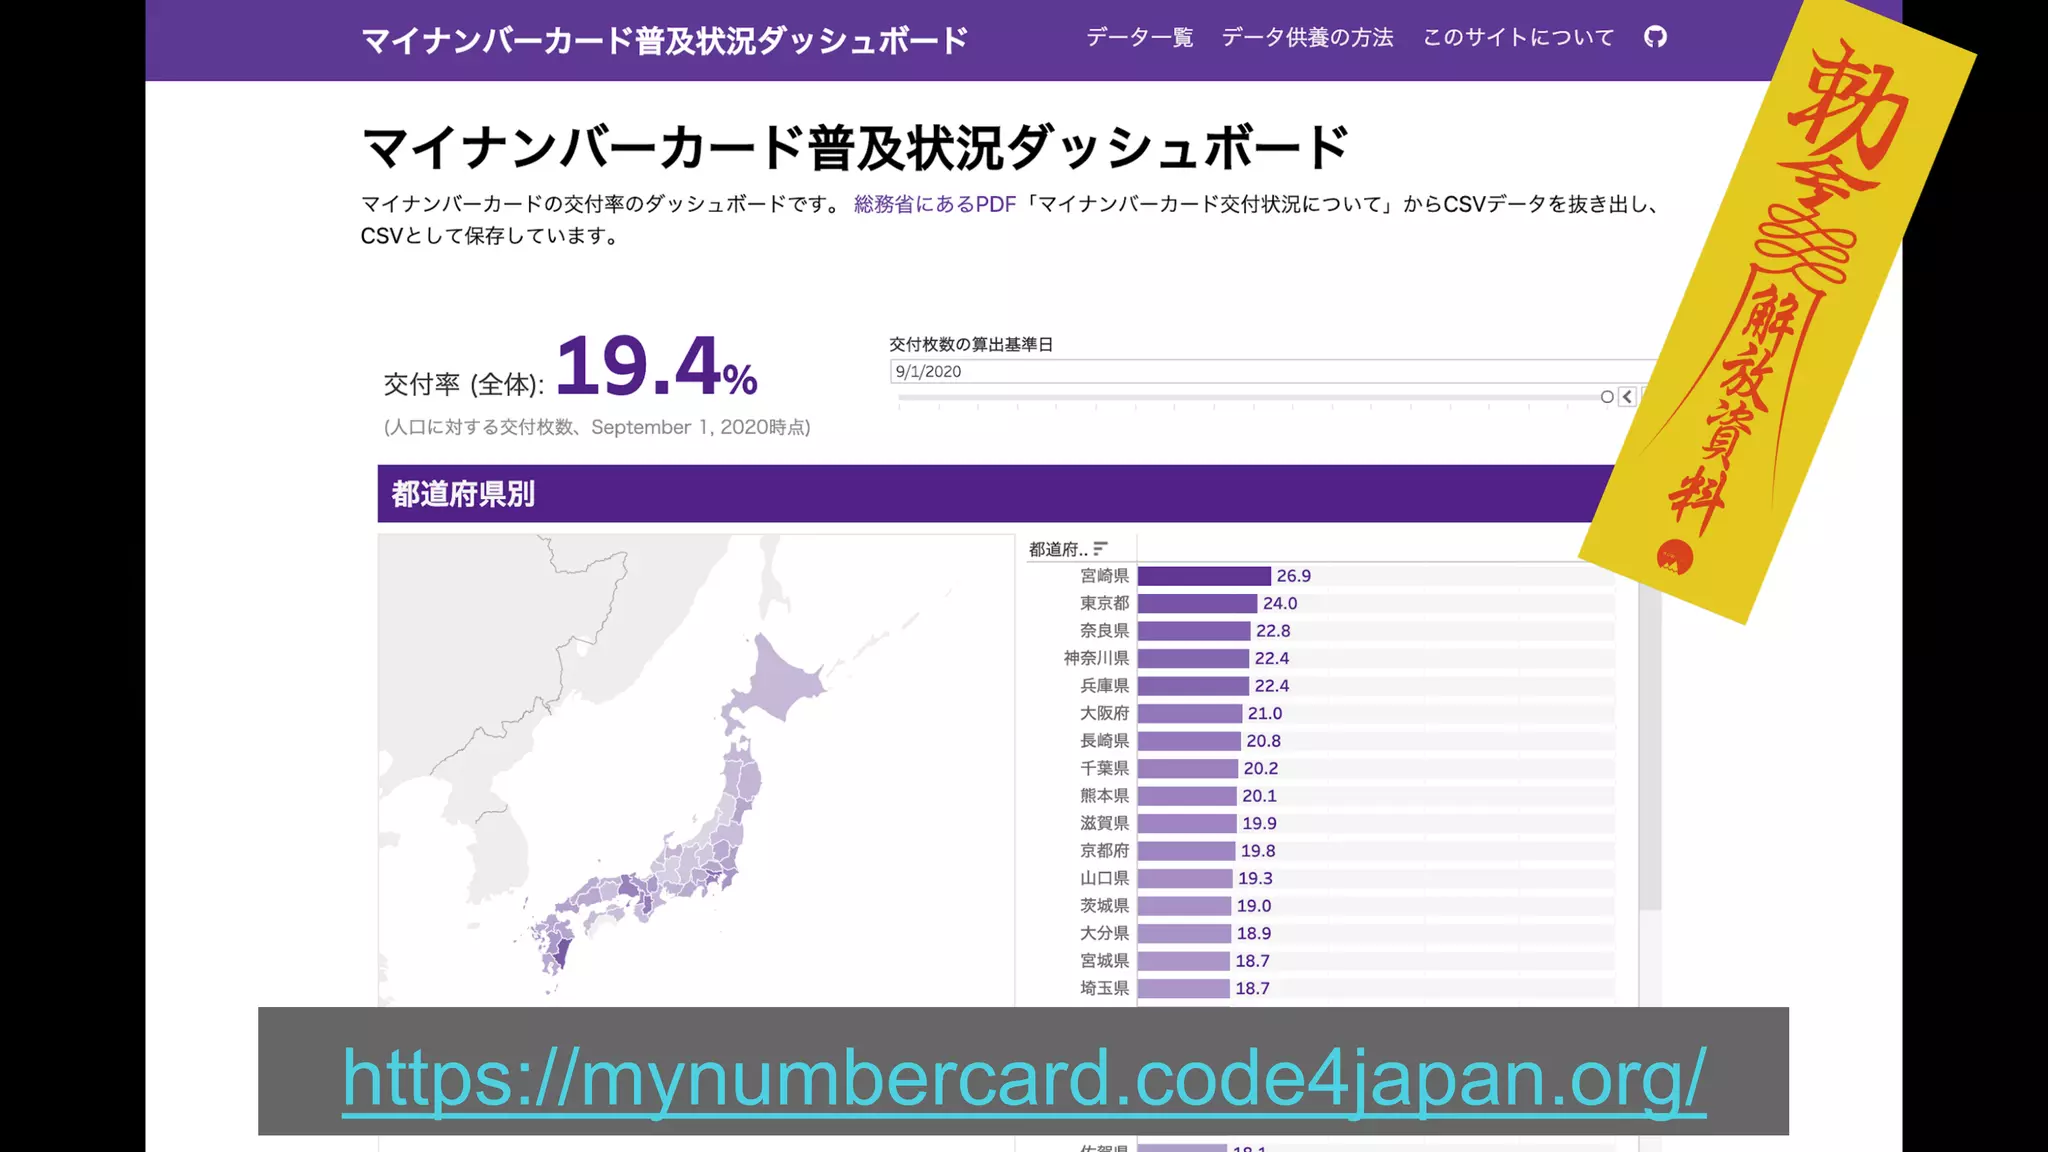Viewport: 2048px width, 1152px height.
Task: Select the 奈良県 bar showing 22.8
Action: click(x=1194, y=631)
